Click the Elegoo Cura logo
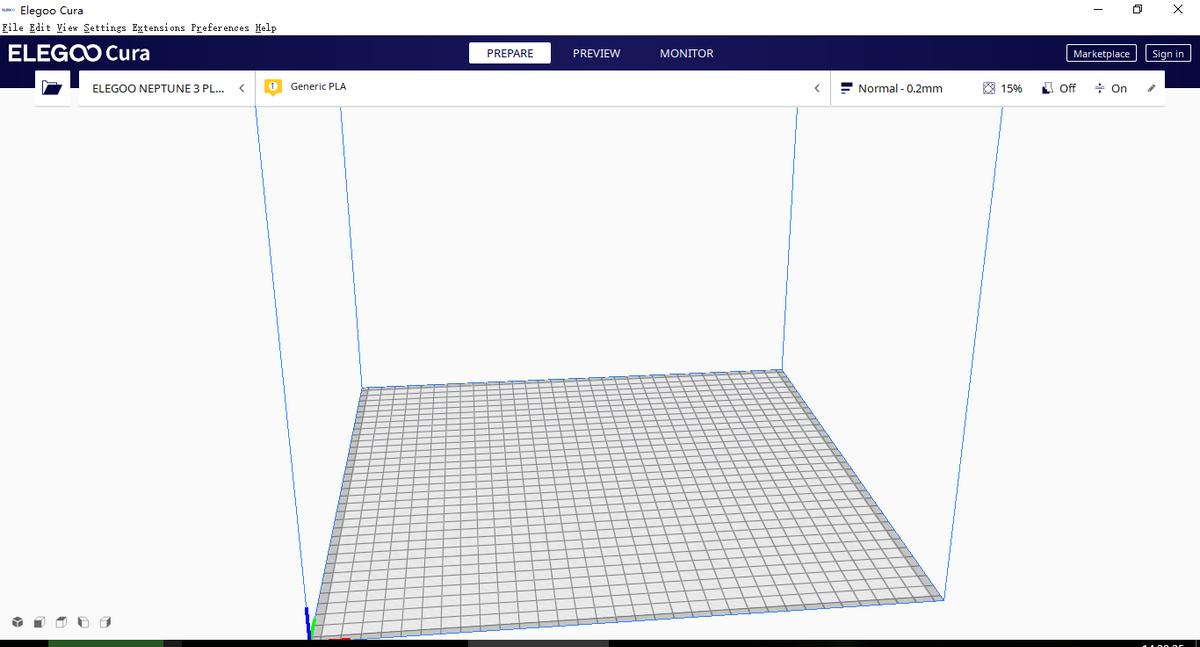The height and width of the screenshot is (647, 1200). tap(79, 53)
